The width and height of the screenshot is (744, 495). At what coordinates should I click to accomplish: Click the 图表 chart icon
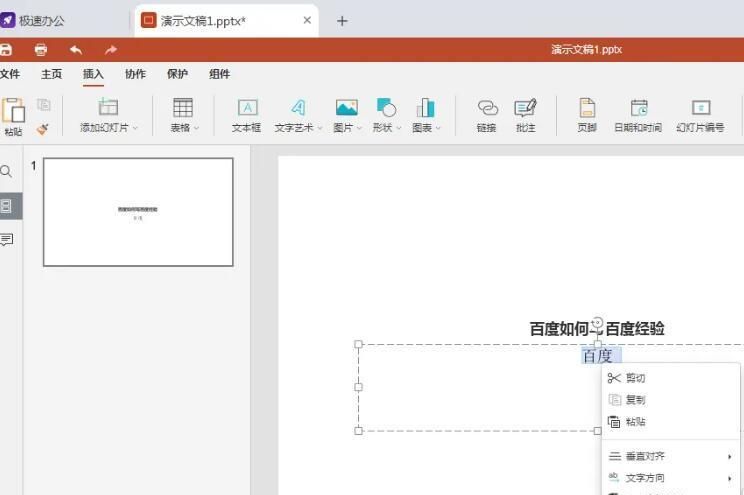pos(425,108)
